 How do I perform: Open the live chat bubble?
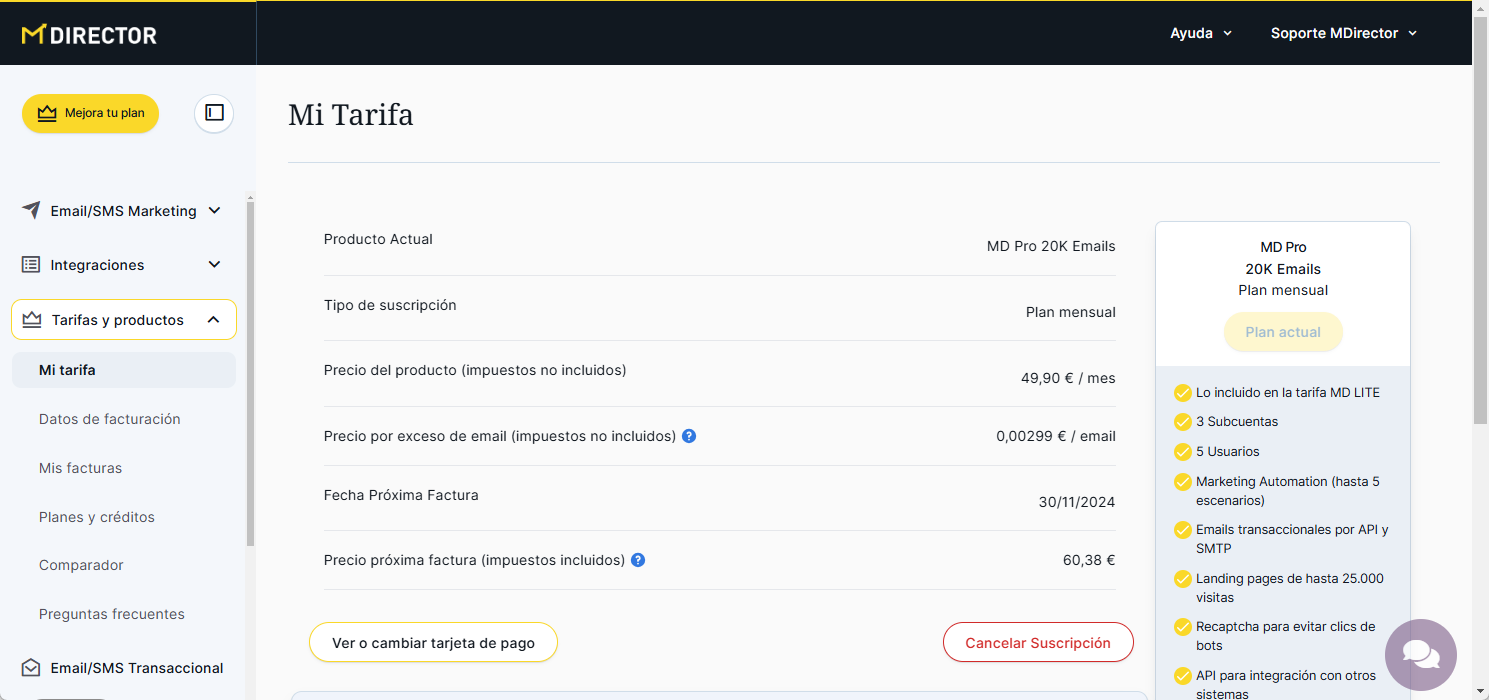pos(1420,655)
